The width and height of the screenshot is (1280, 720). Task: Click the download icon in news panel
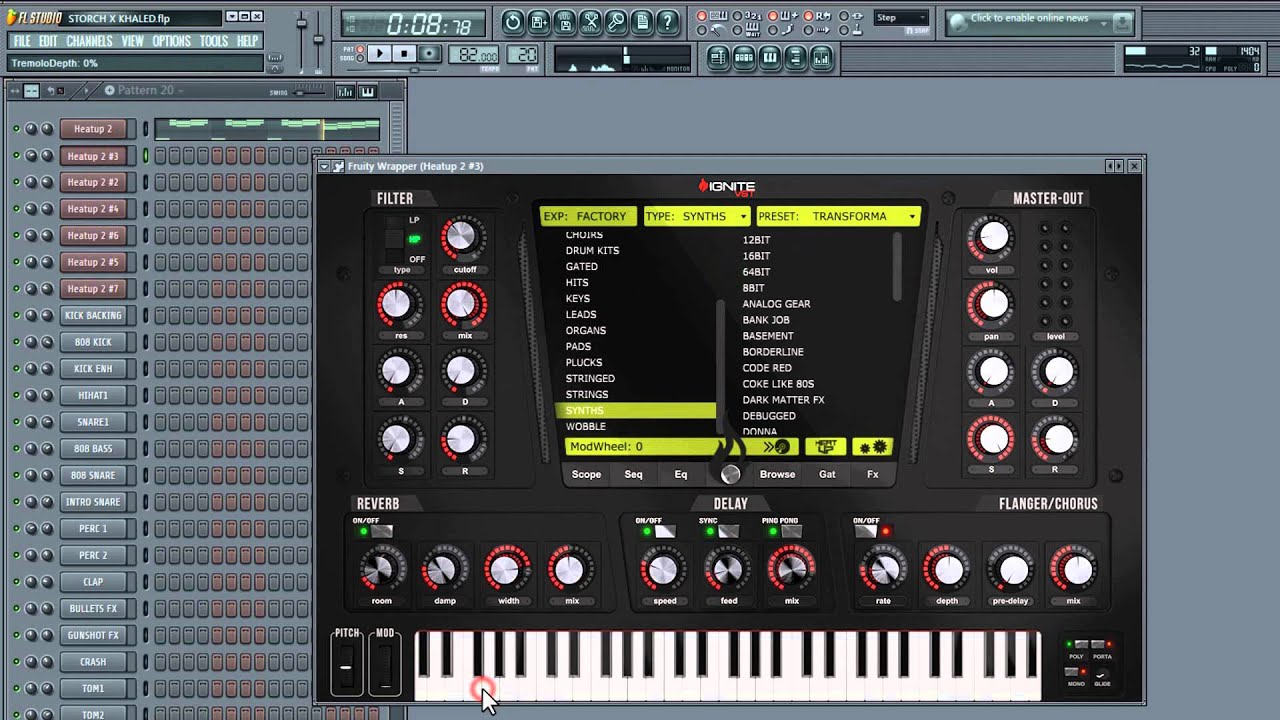point(1122,21)
